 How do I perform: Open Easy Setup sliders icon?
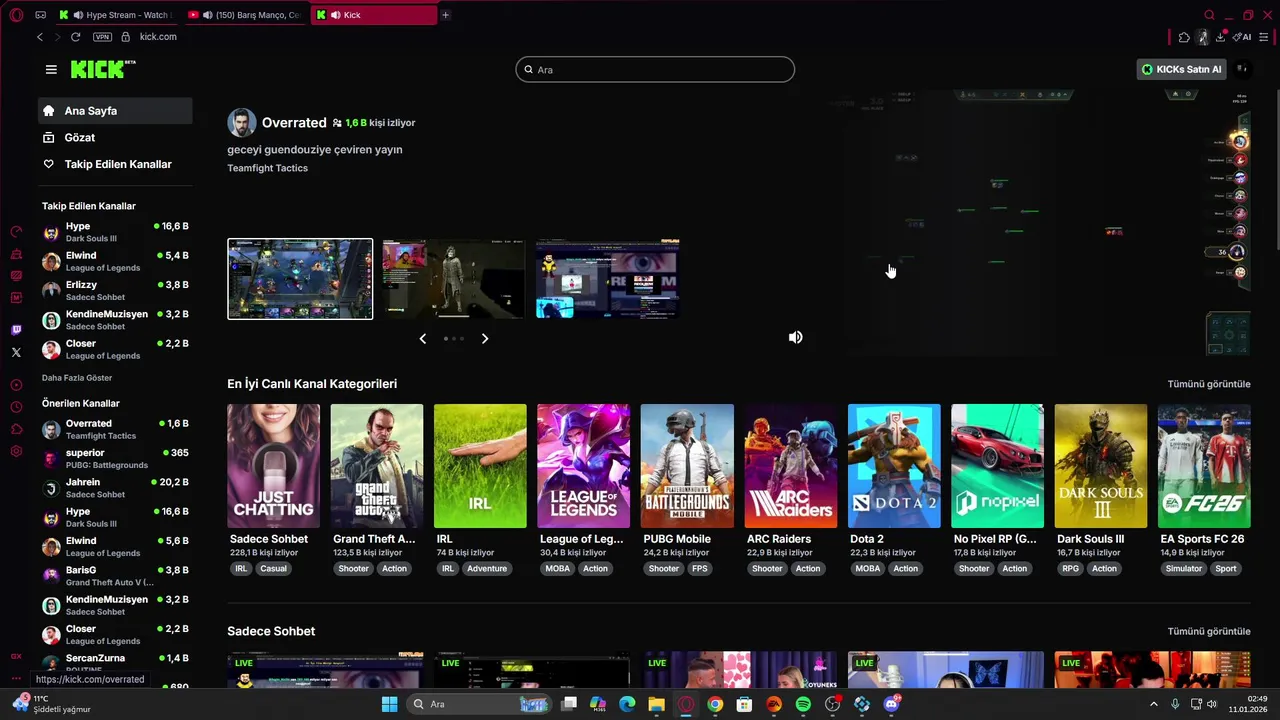[1265, 37]
